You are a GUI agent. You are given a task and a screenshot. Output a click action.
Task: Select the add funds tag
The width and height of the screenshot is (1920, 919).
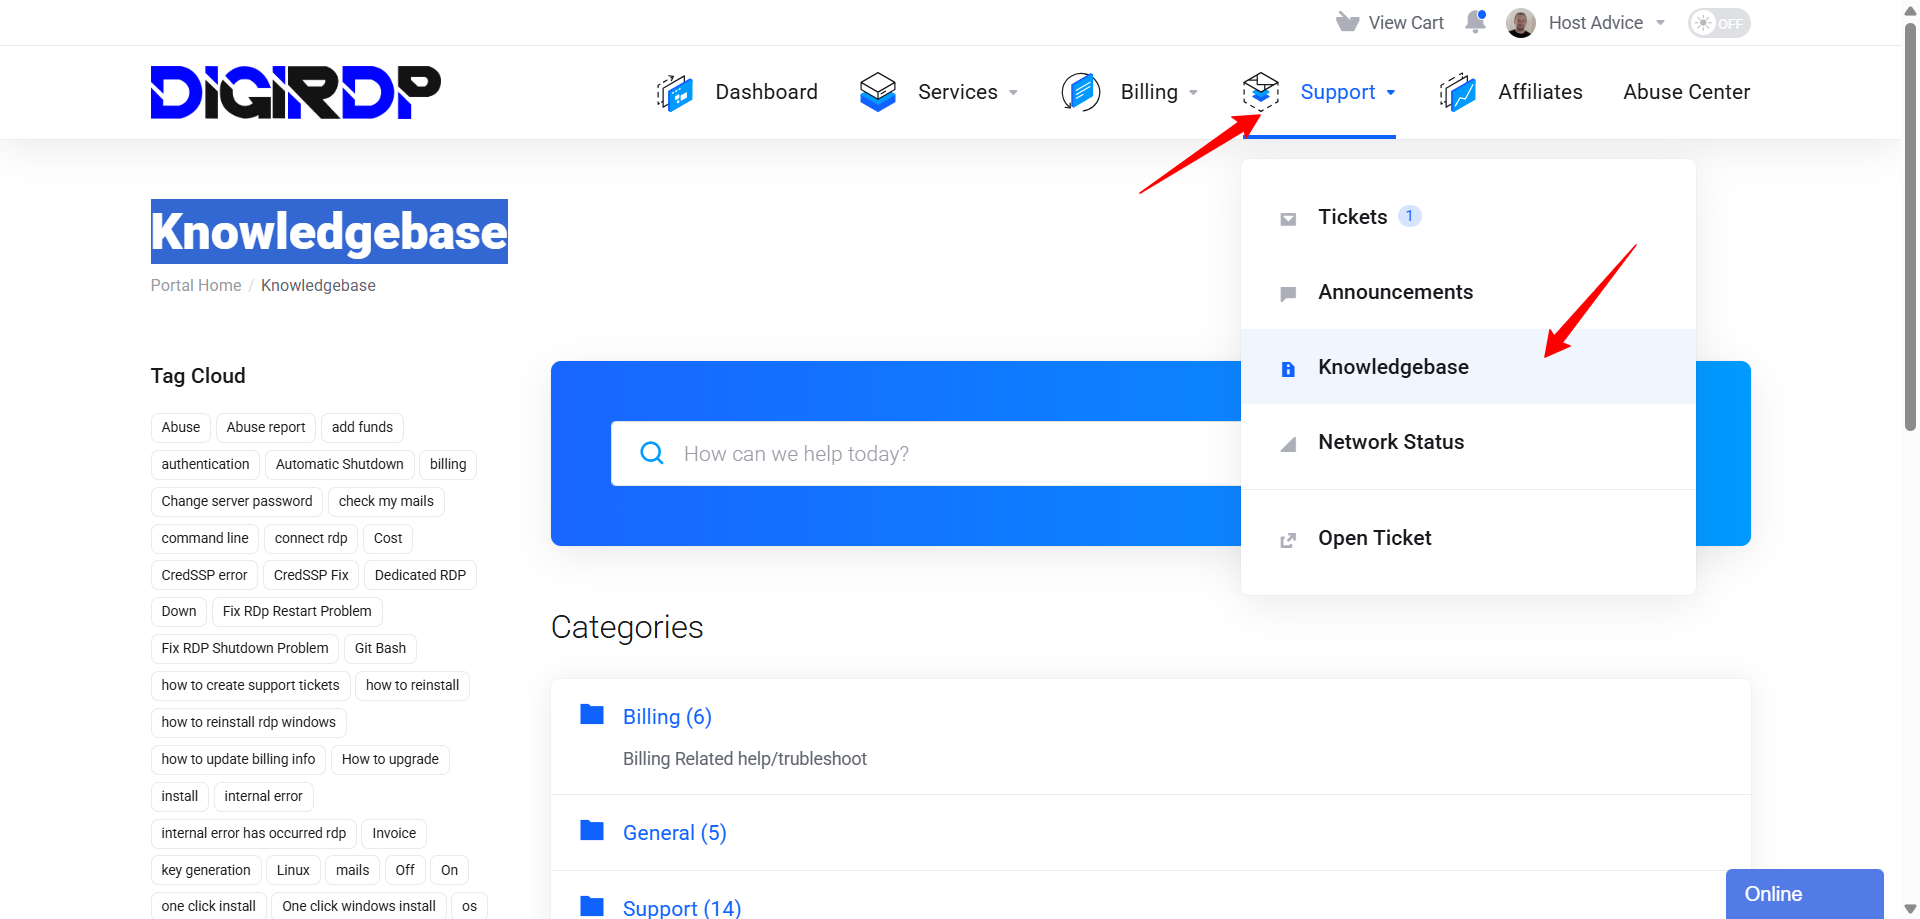(x=362, y=427)
